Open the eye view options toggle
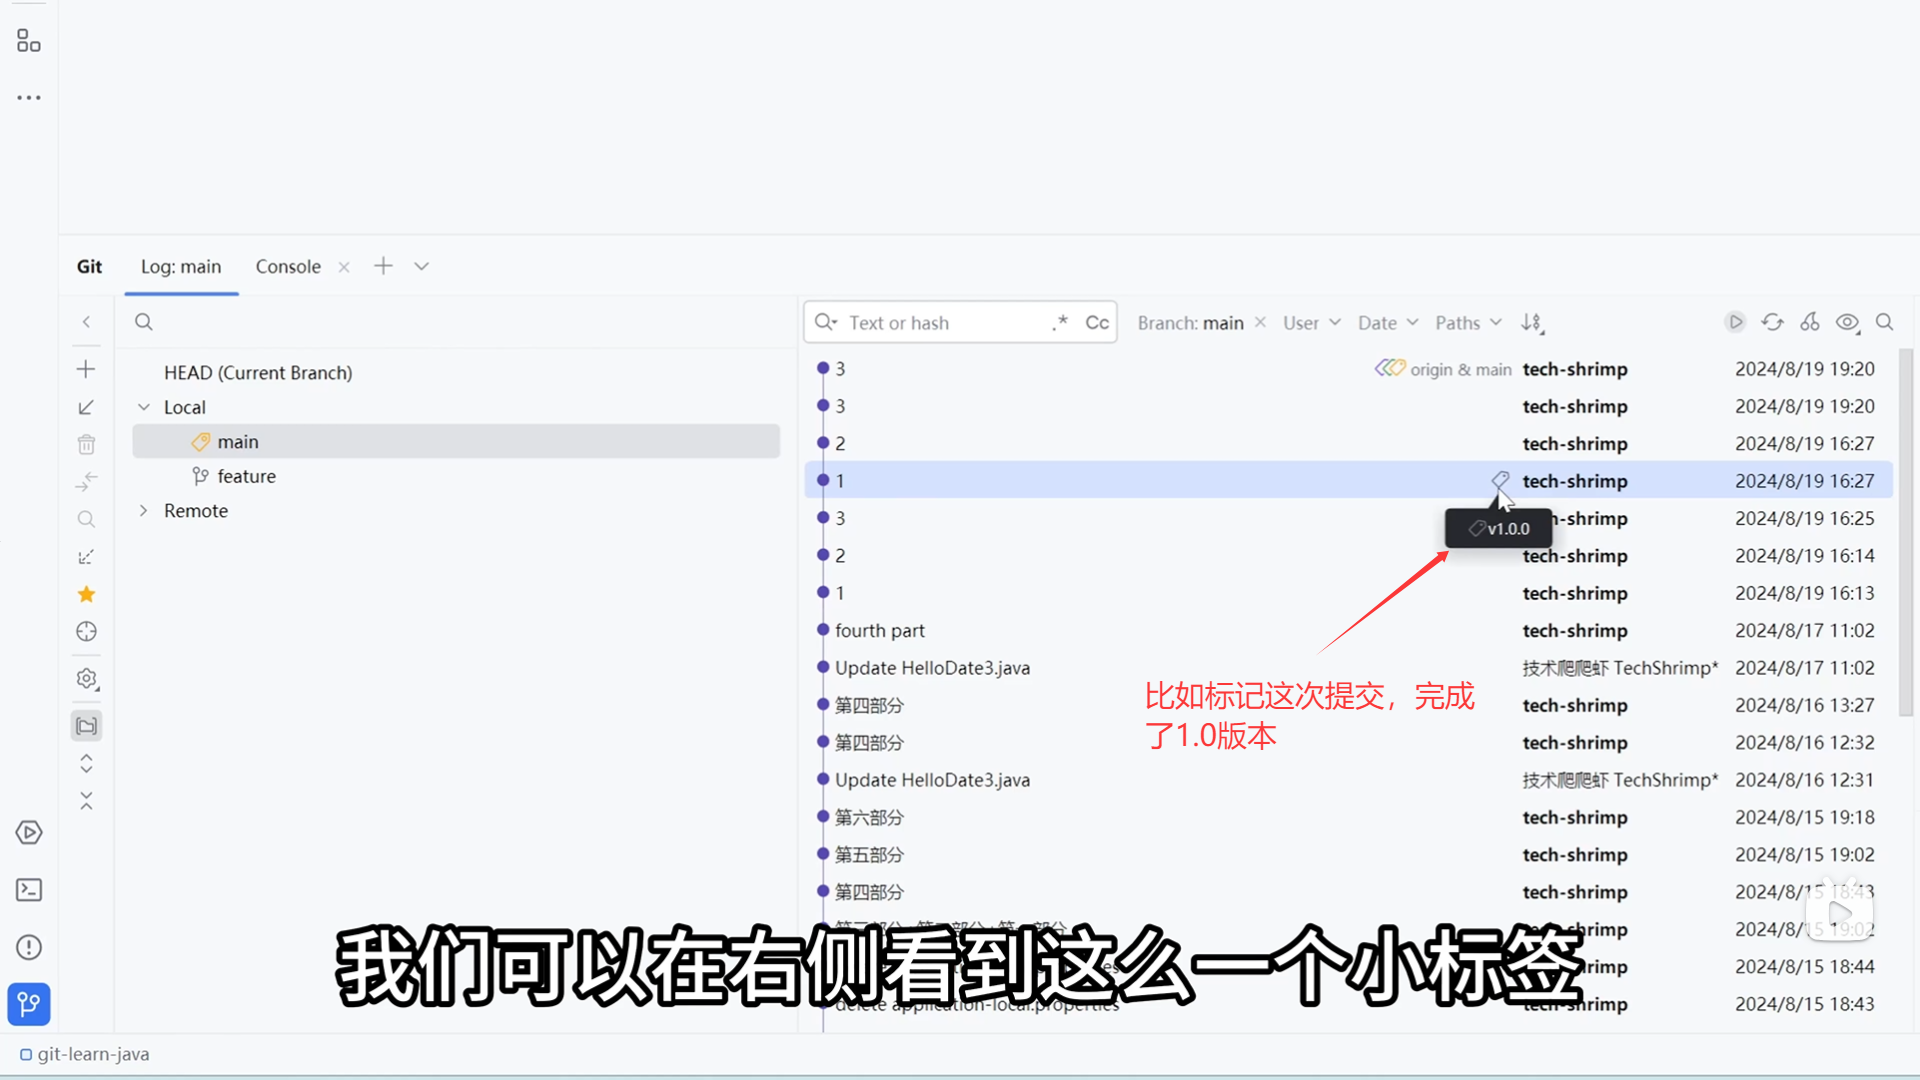This screenshot has width=1920, height=1080. (1847, 322)
